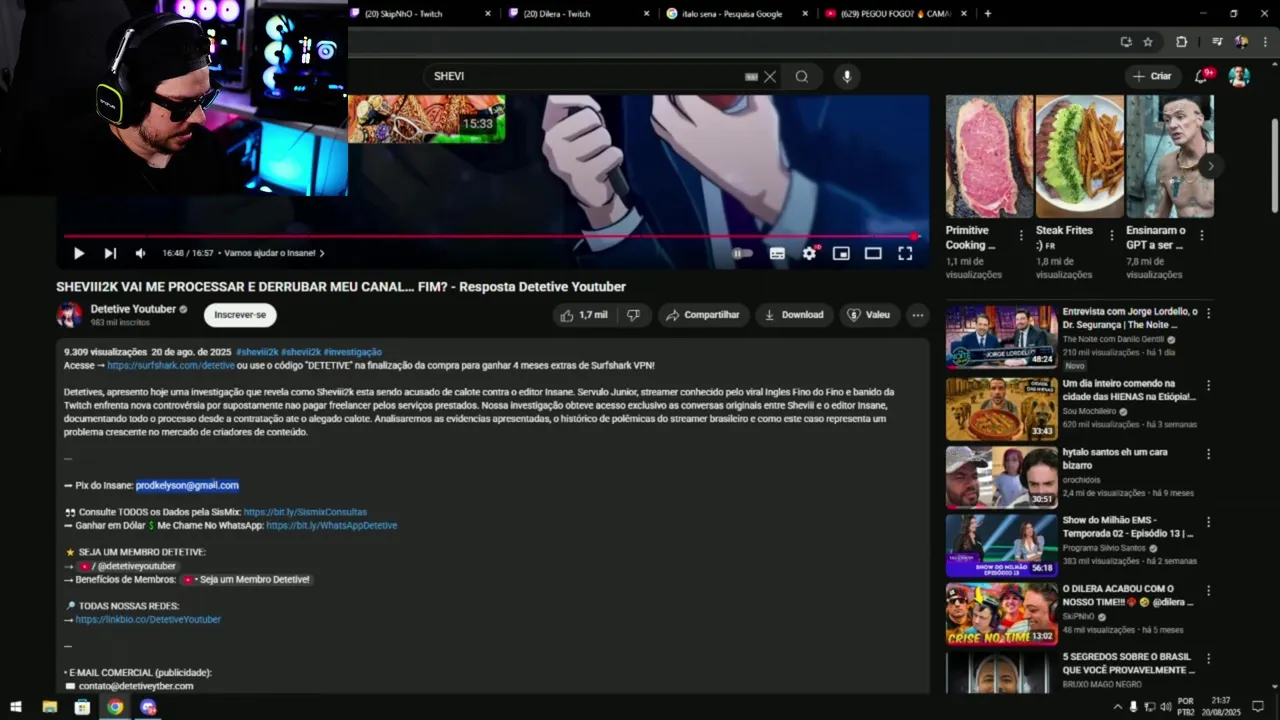Open the Windows Start menu

(x=16, y=707)
